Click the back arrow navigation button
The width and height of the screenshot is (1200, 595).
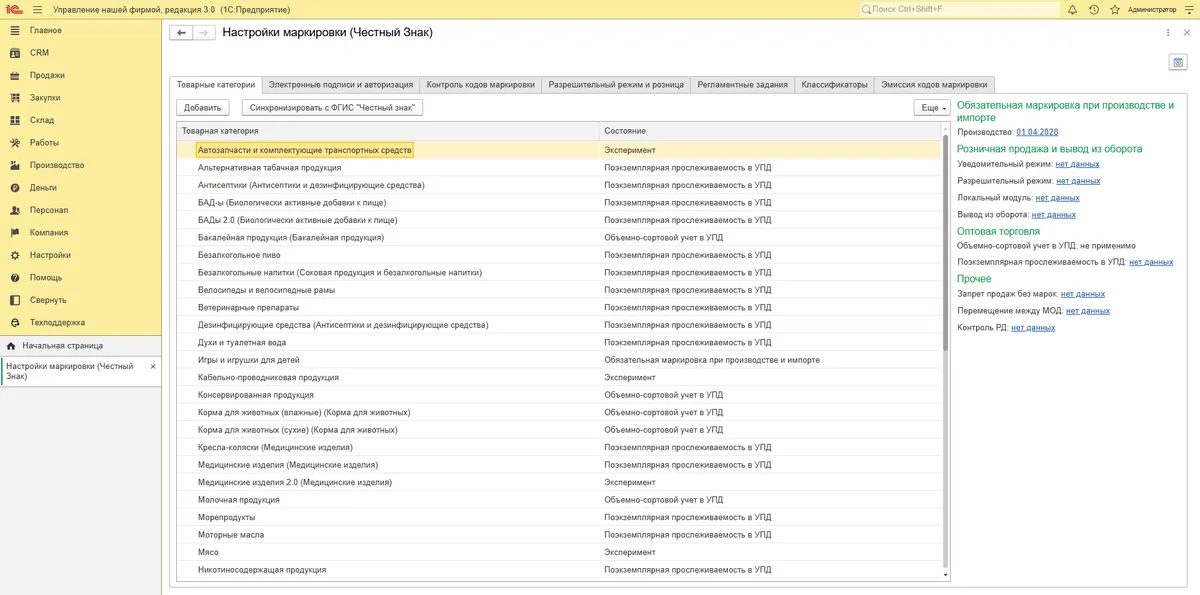(182, 33)
